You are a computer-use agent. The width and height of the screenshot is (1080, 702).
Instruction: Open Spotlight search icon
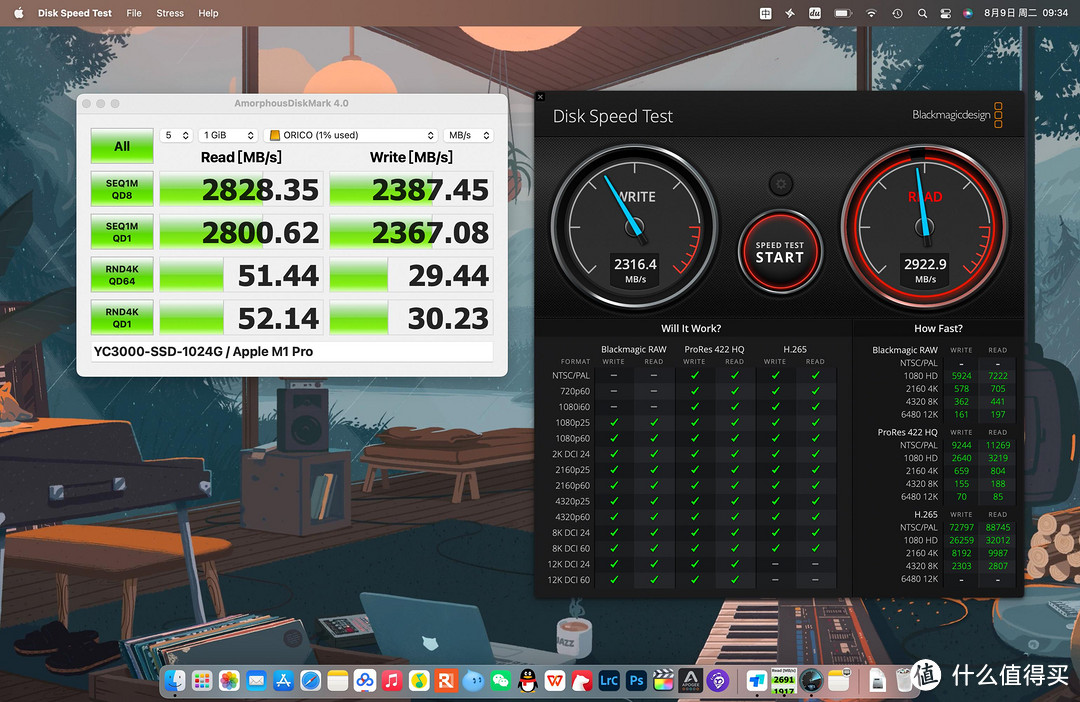[922, 13]
